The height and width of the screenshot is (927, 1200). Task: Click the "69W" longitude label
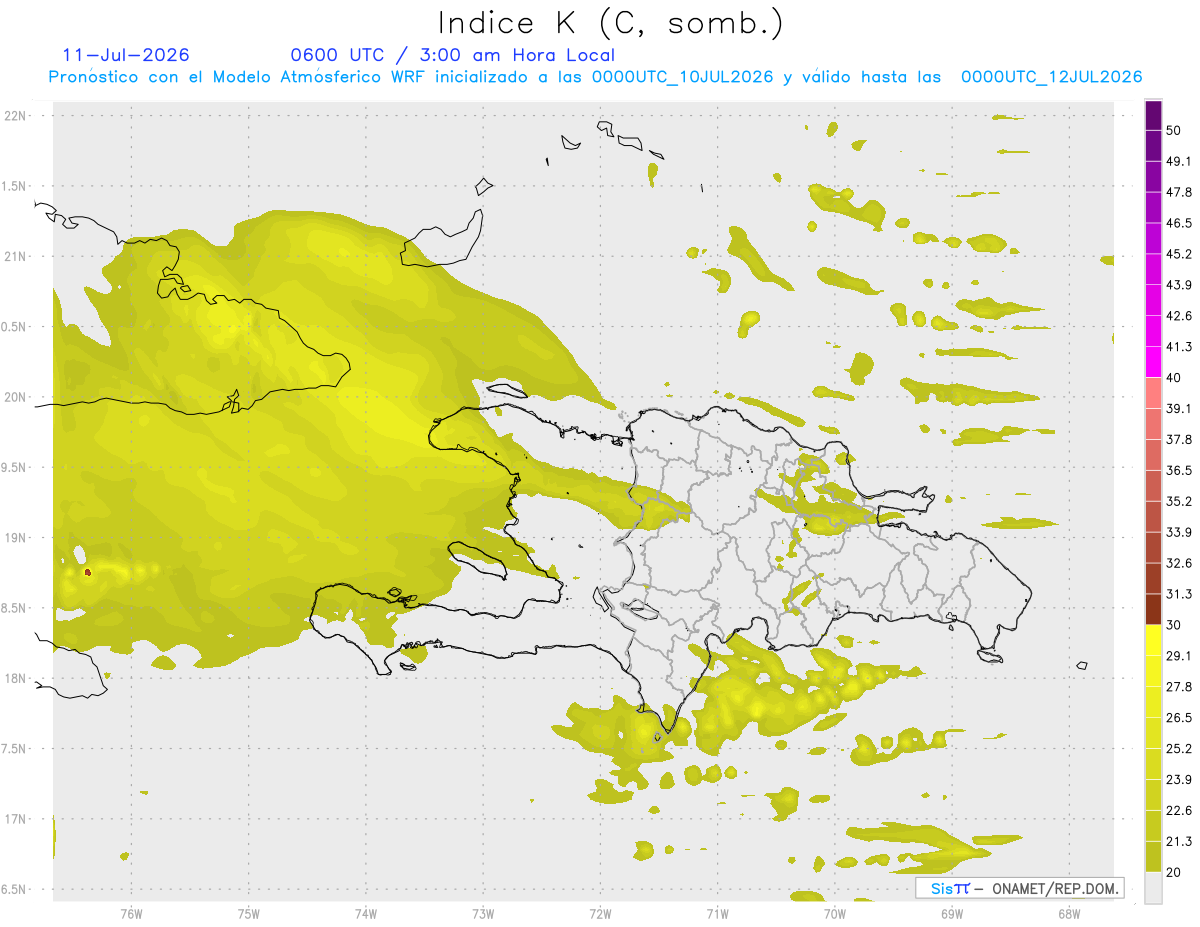tap(952, 913)
